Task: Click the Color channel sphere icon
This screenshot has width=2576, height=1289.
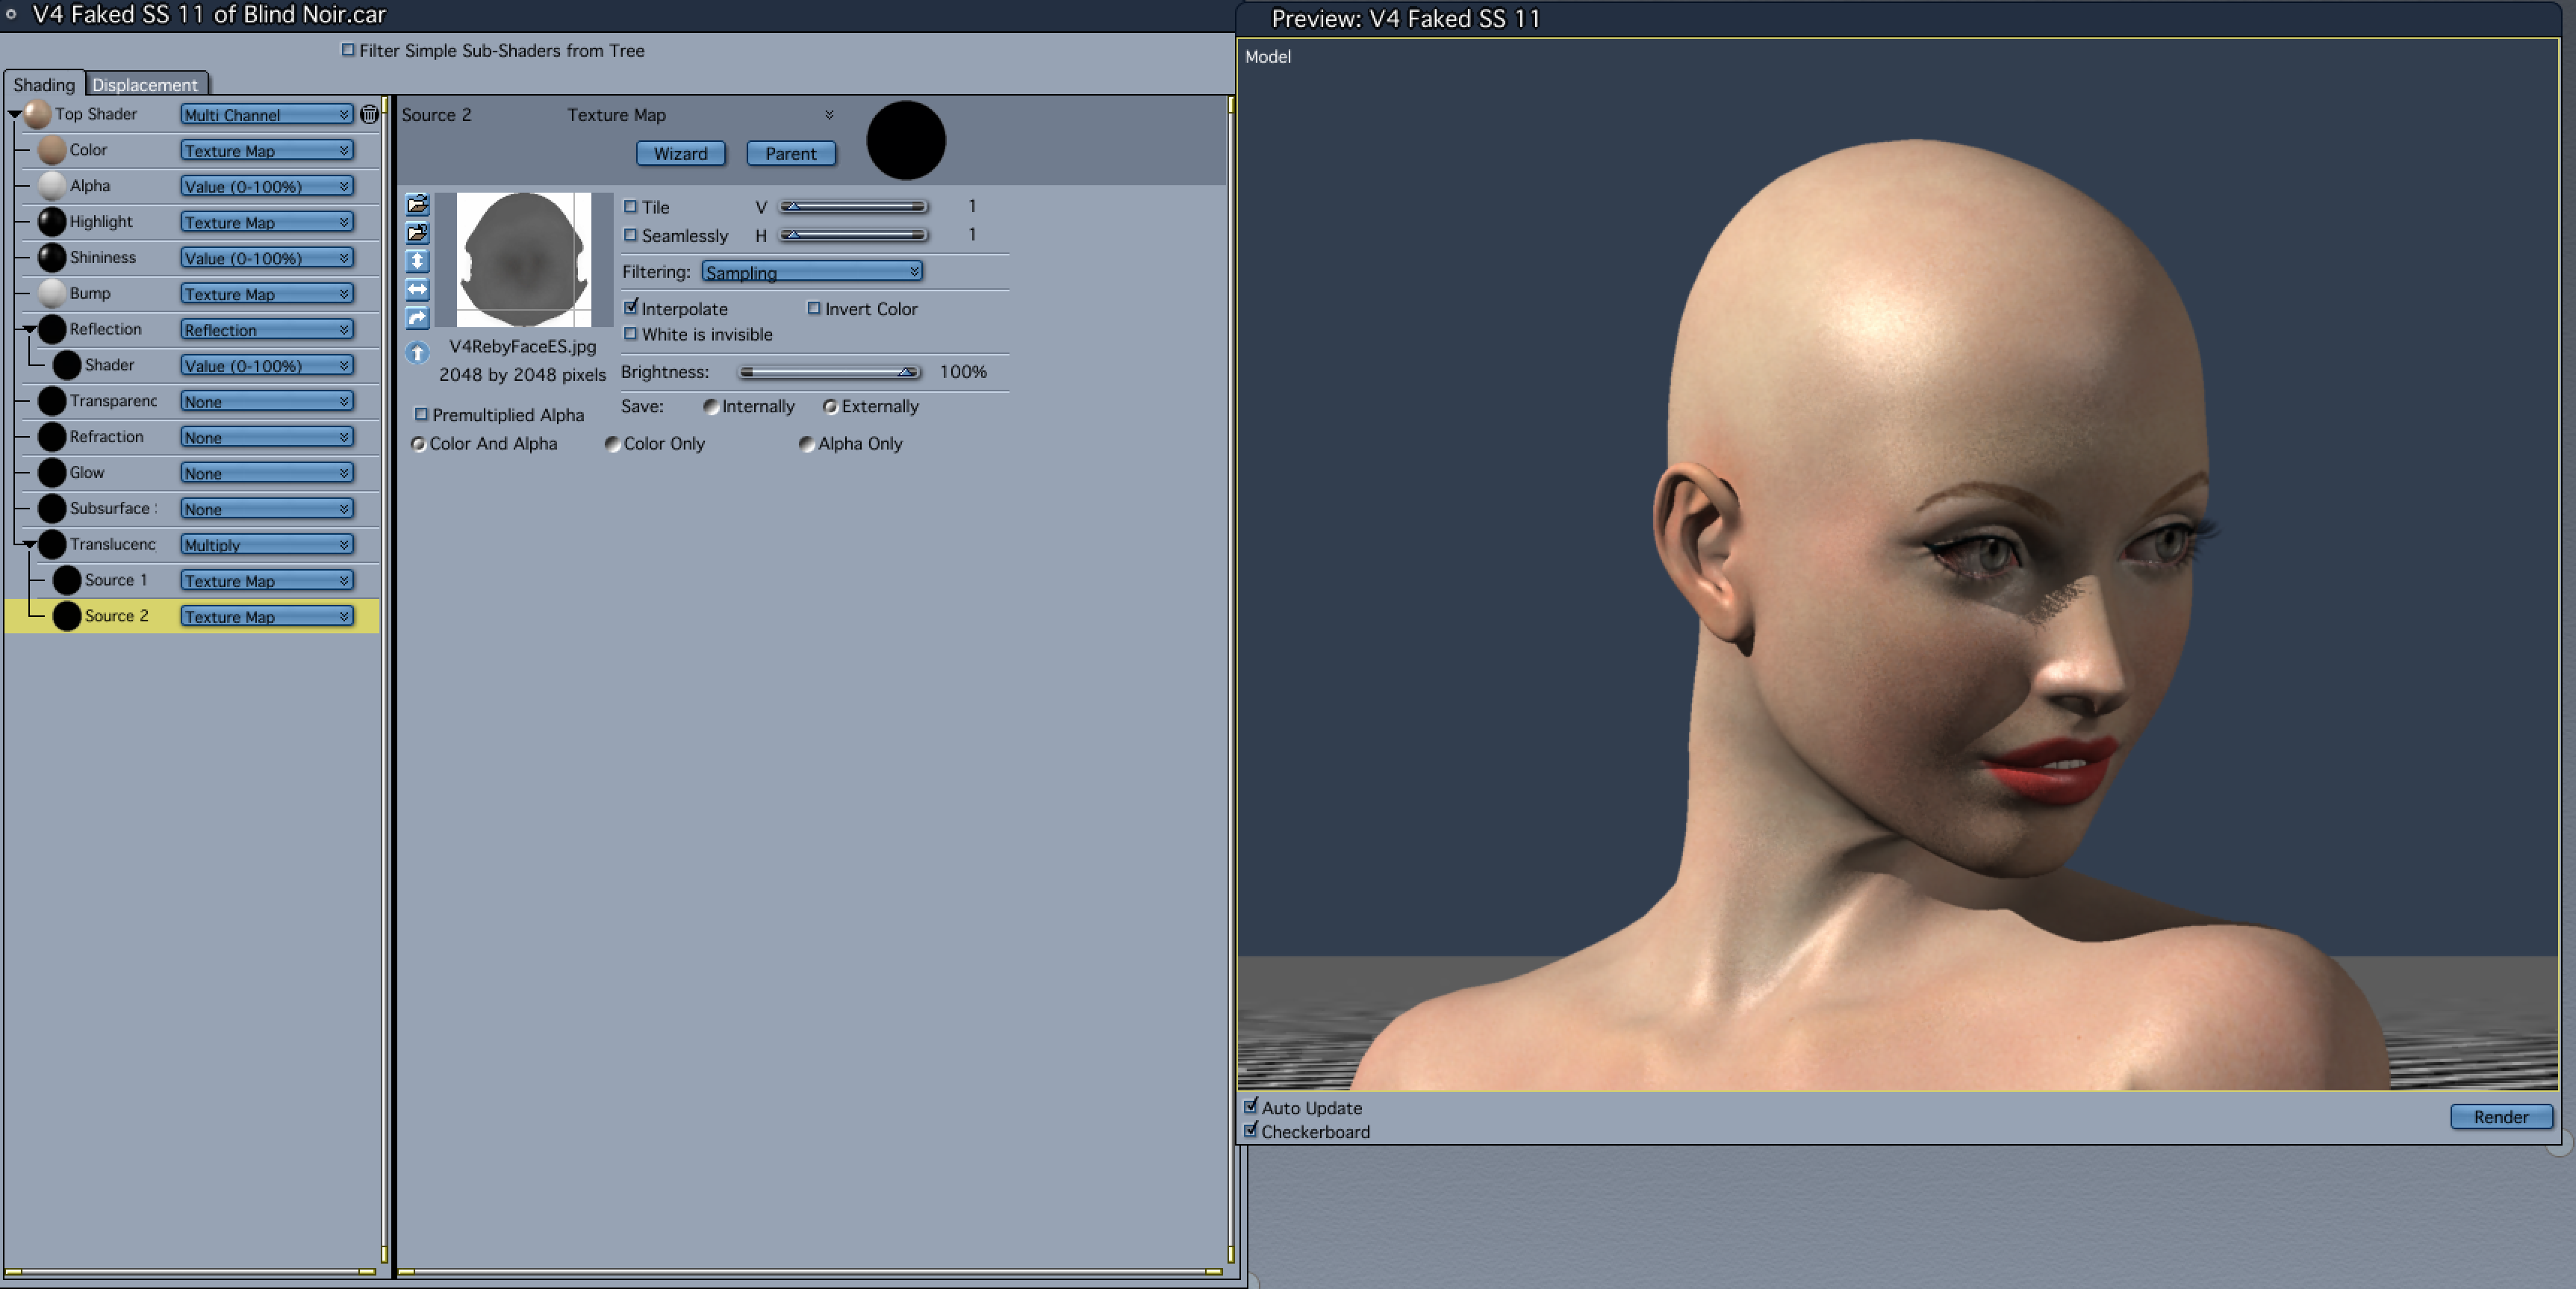Action: pos(52,150)
